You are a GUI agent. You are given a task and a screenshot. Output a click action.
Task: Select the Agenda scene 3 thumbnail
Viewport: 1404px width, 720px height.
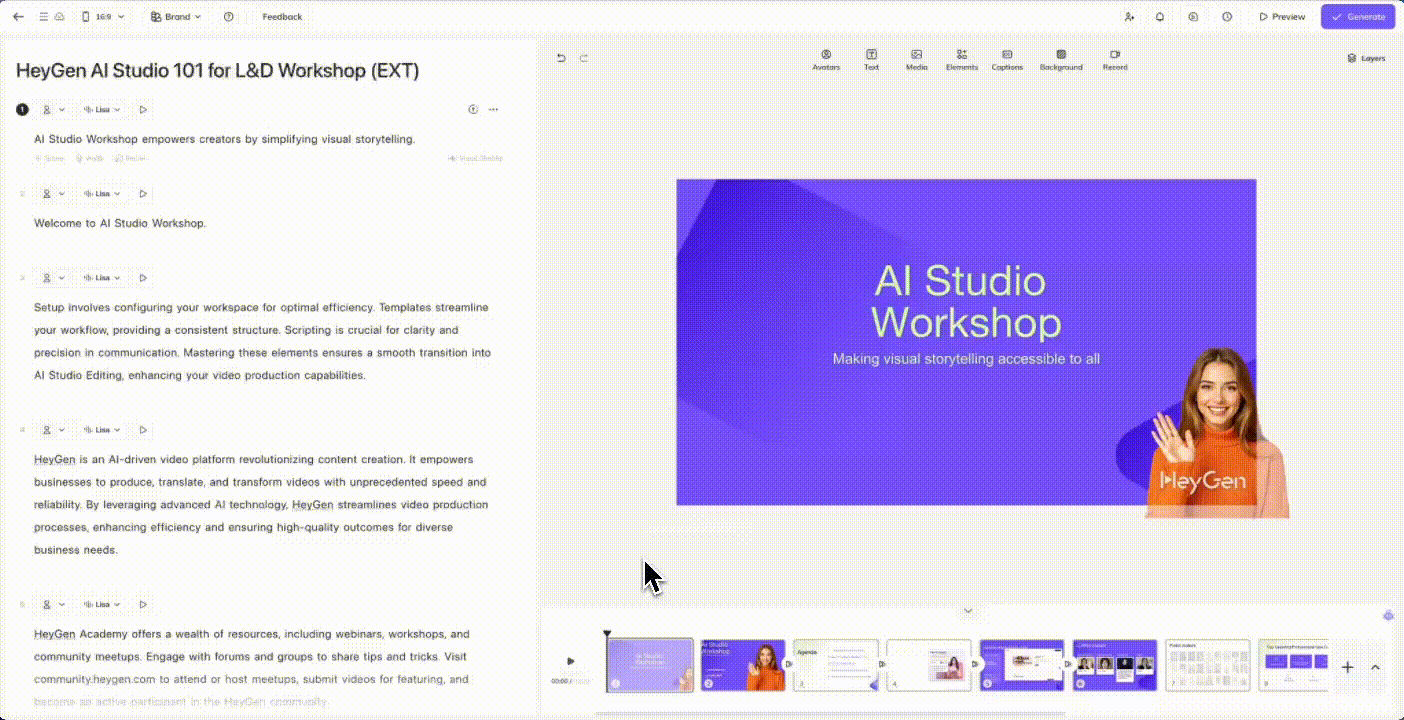pyautogui.click(x=836, y=665)
